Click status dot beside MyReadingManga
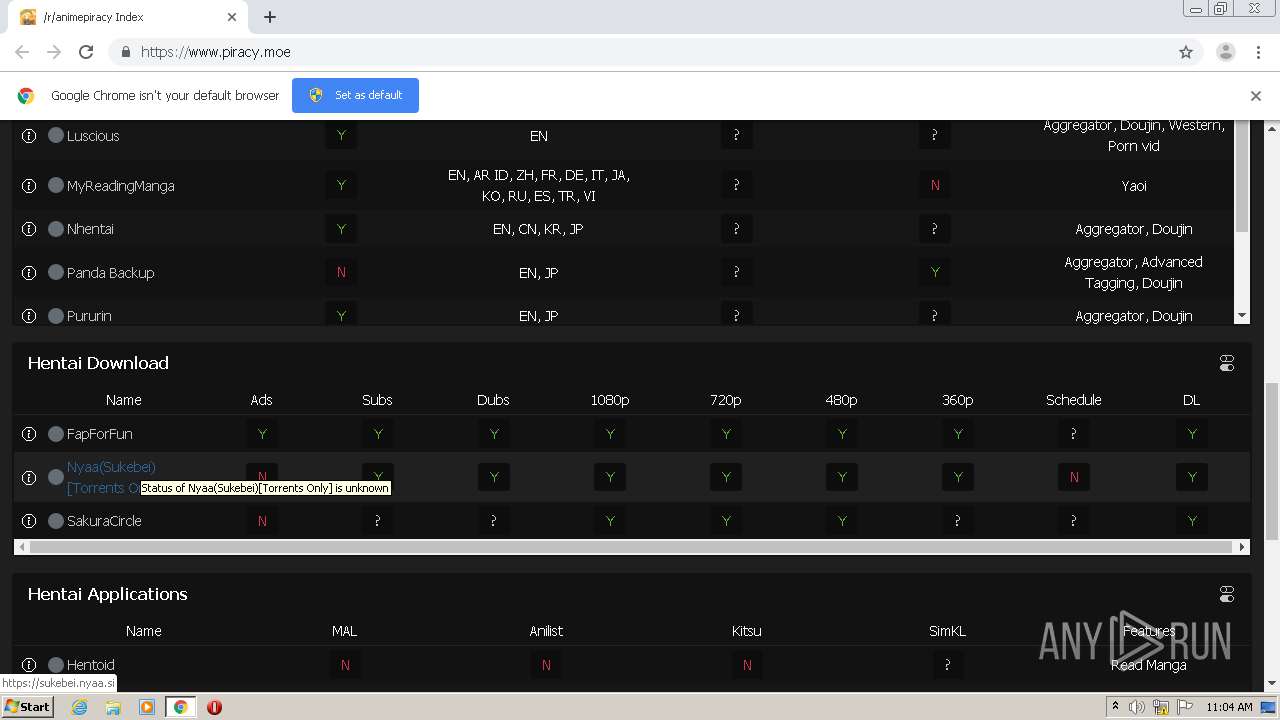 [56, 186]
